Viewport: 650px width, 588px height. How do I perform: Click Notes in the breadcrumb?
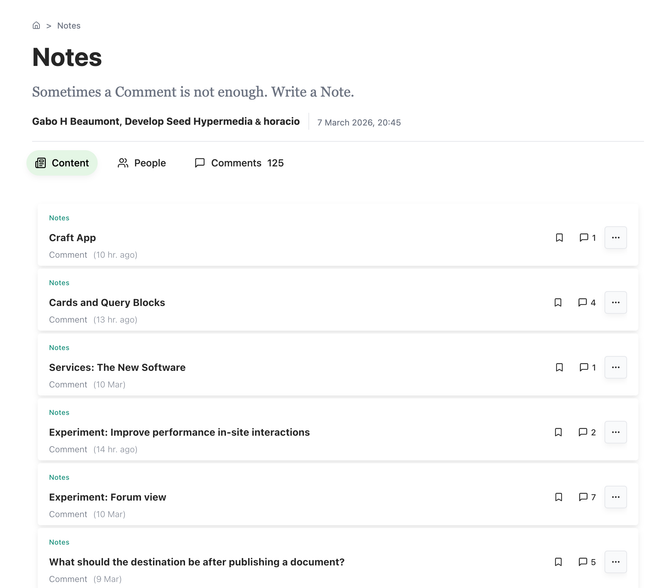[69, 26]
